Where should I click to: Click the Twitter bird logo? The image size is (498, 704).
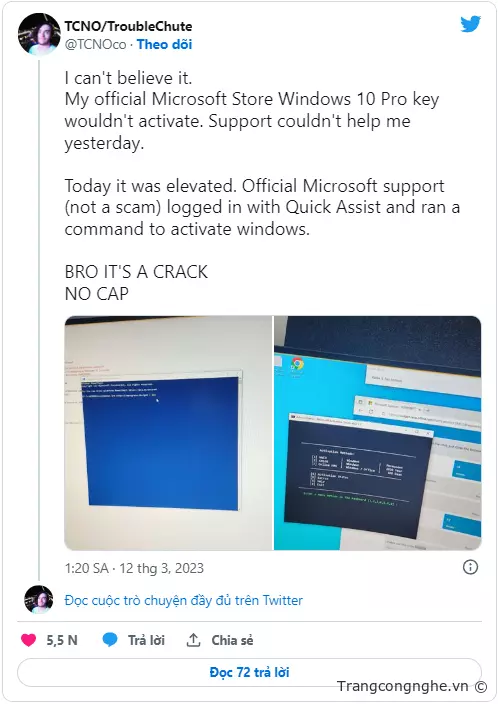(x=470, y=24)
